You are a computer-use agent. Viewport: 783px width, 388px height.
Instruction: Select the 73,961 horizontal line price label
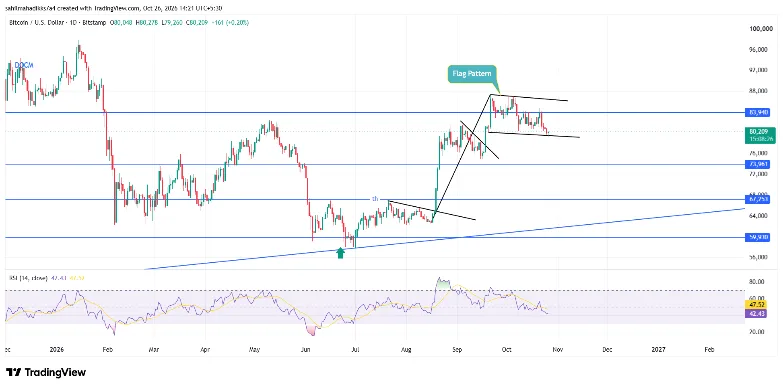759,164
